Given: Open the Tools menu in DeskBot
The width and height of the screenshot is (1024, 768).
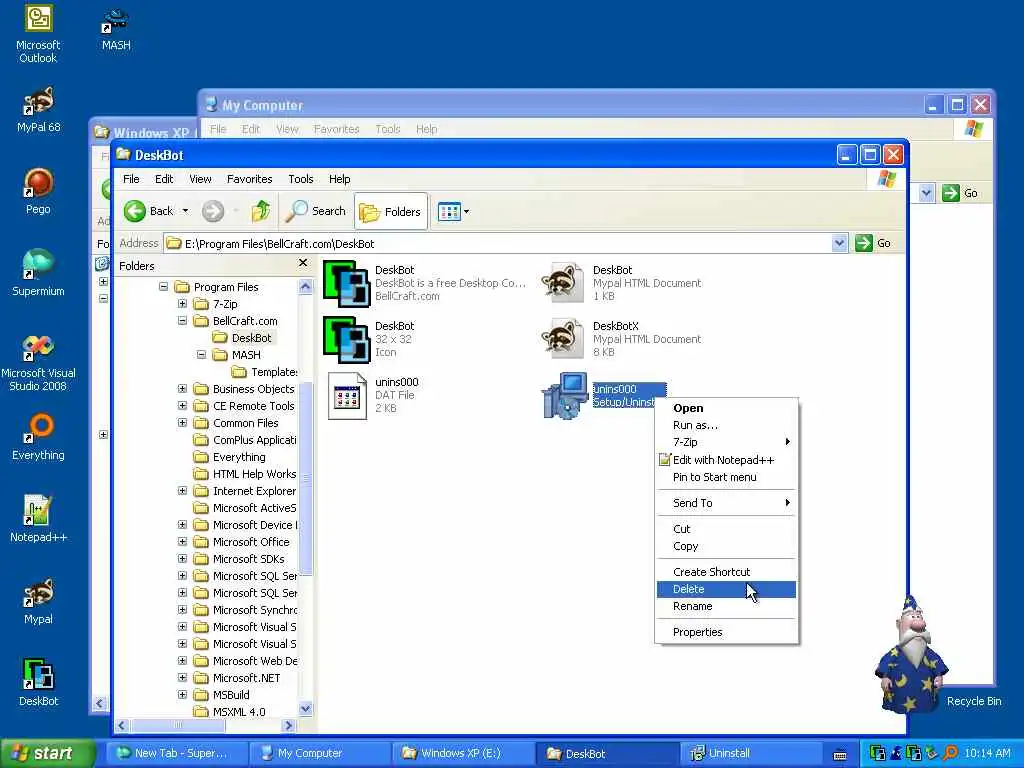Looking at the screenshot, I should coord(300,179).
